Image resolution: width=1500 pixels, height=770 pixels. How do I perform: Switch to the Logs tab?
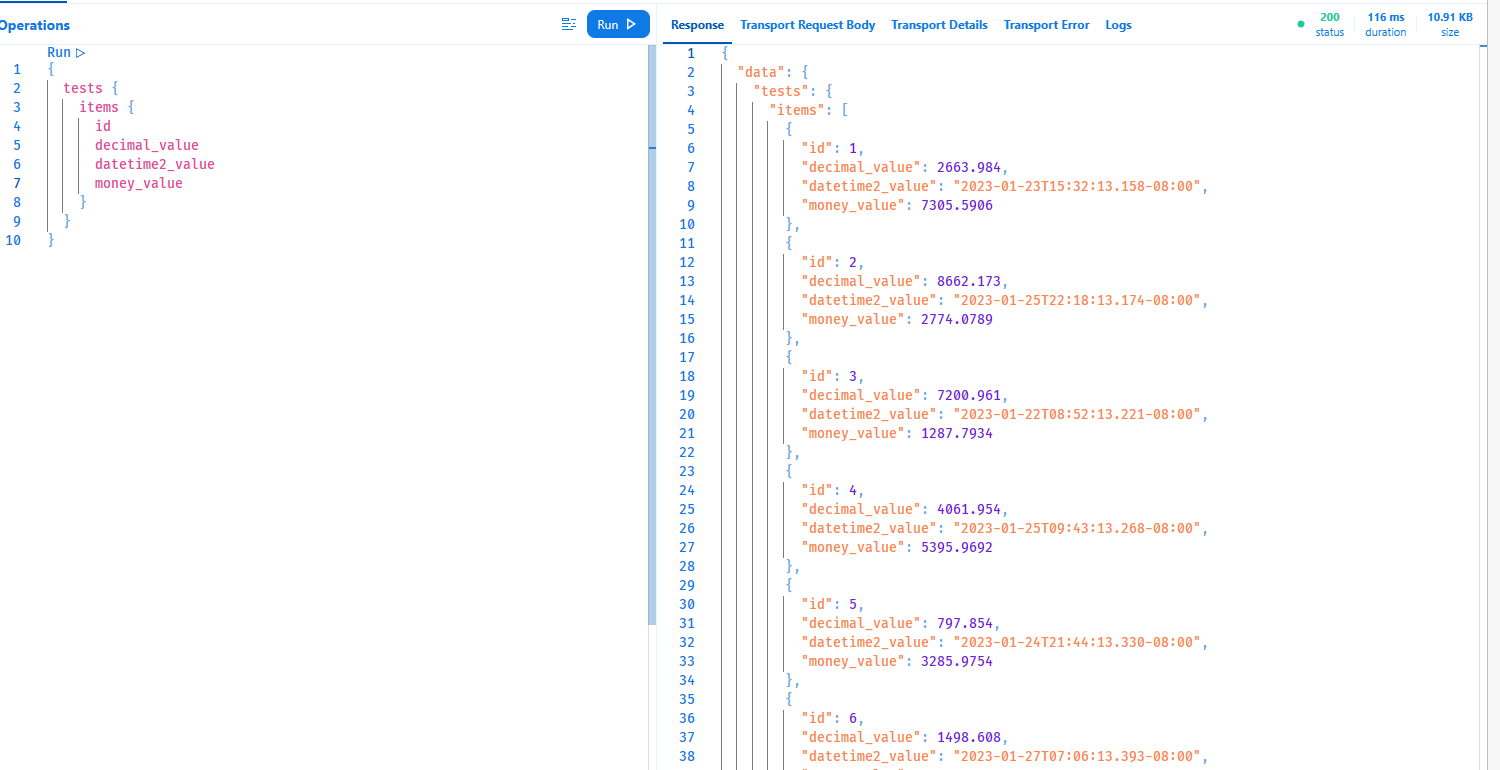click(1118, 24)
